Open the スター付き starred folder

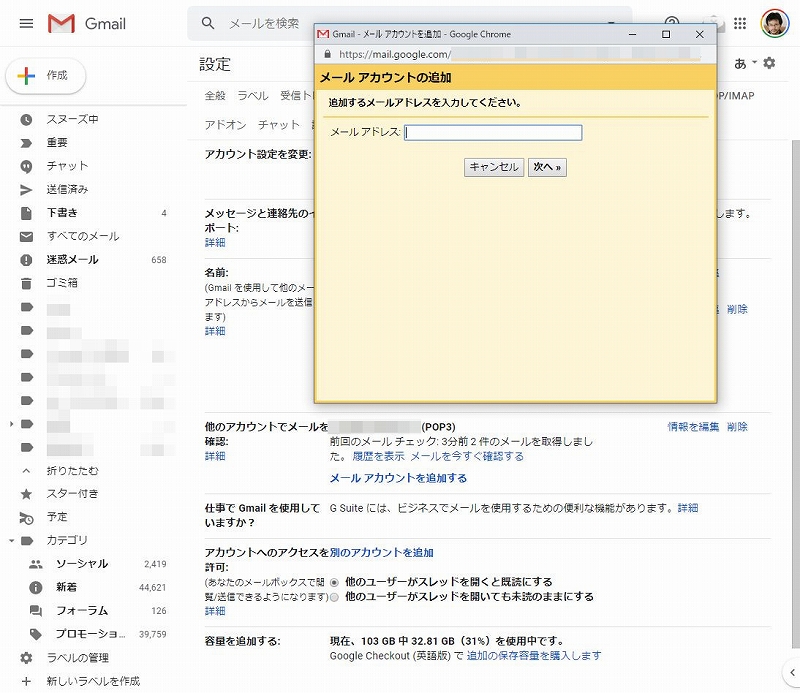(x=72, y=493)
